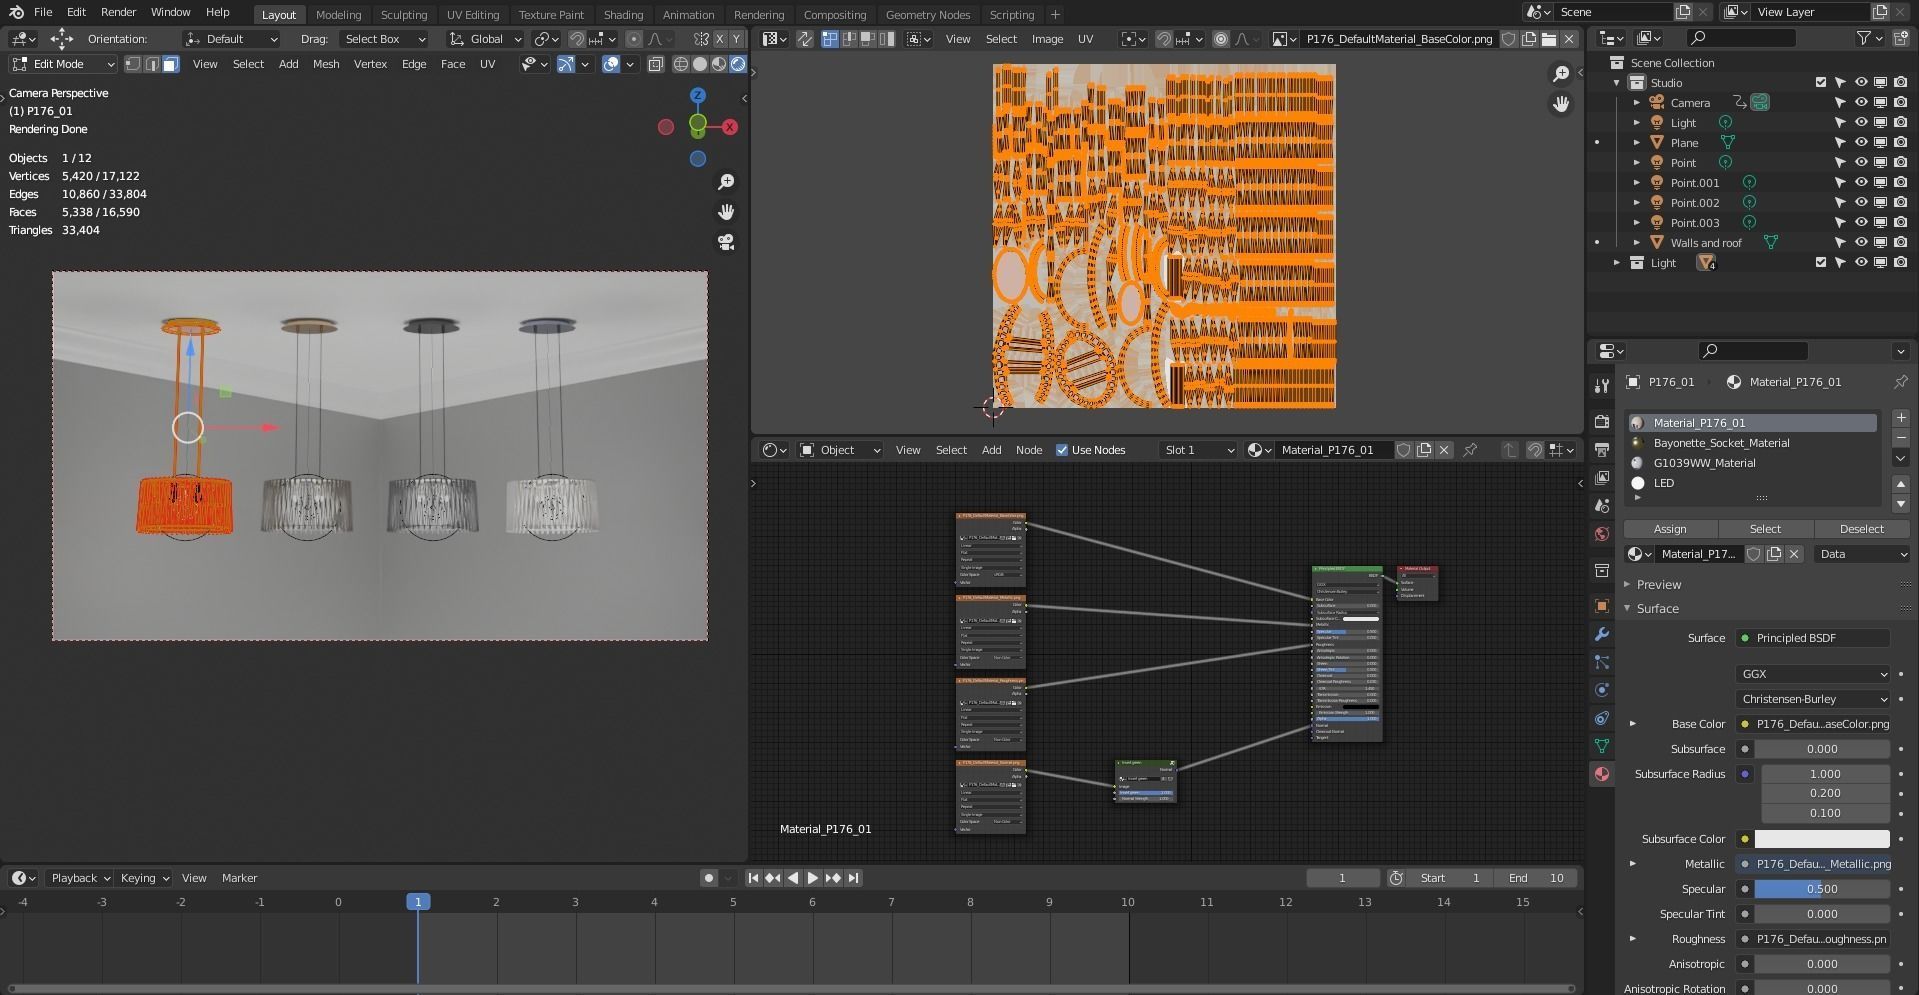Viewport: 1919px width, 995px height.
Task: Switch to the Shading workspace tab
Action: tap(623, 15)
